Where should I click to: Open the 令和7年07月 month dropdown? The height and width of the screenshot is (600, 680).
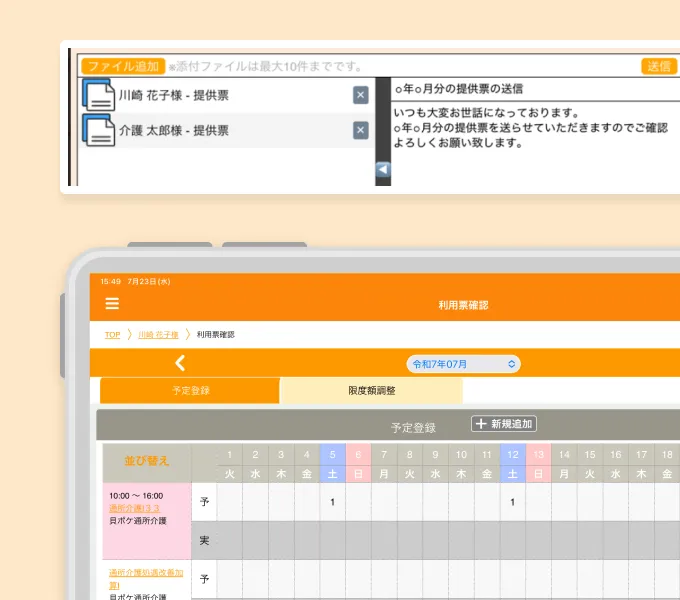coord(463,364)
